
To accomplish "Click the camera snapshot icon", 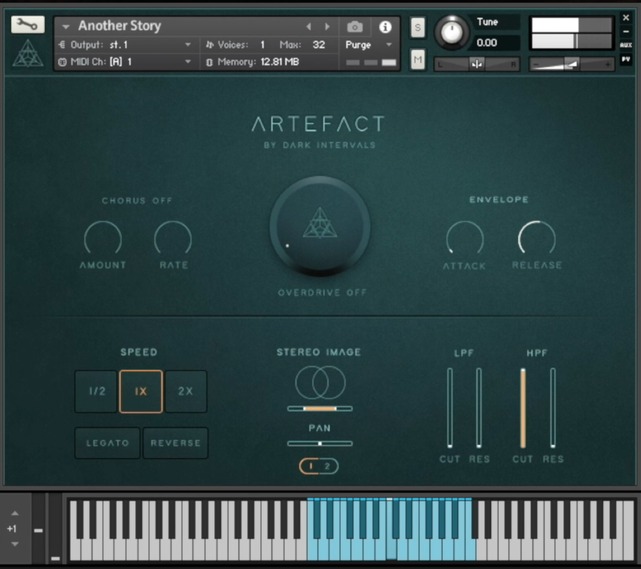I will [355, 27].
